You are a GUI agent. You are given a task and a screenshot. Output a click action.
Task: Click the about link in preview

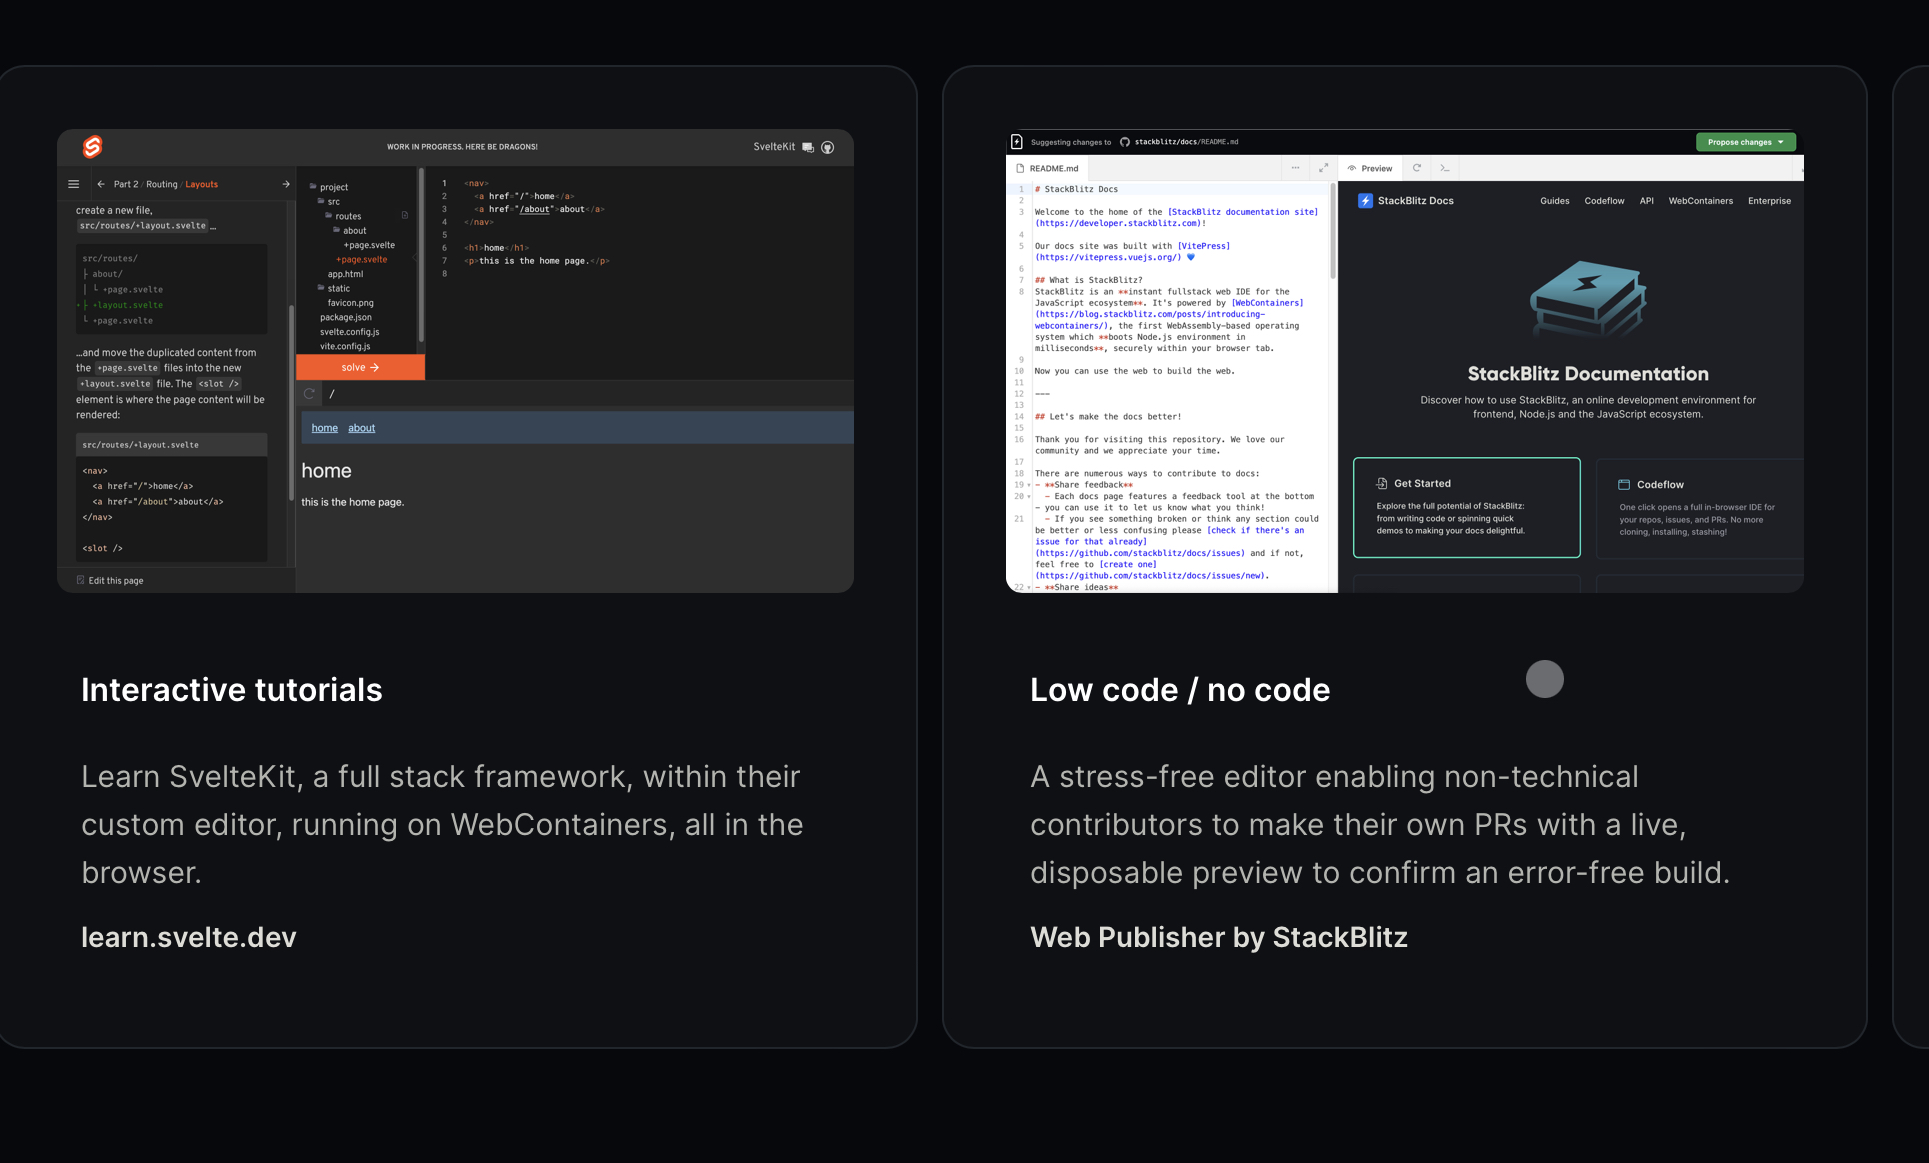[x=361, y=428]
